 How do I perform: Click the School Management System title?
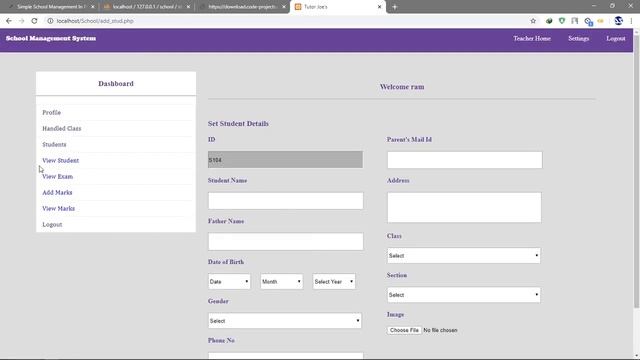pos(51,38)
